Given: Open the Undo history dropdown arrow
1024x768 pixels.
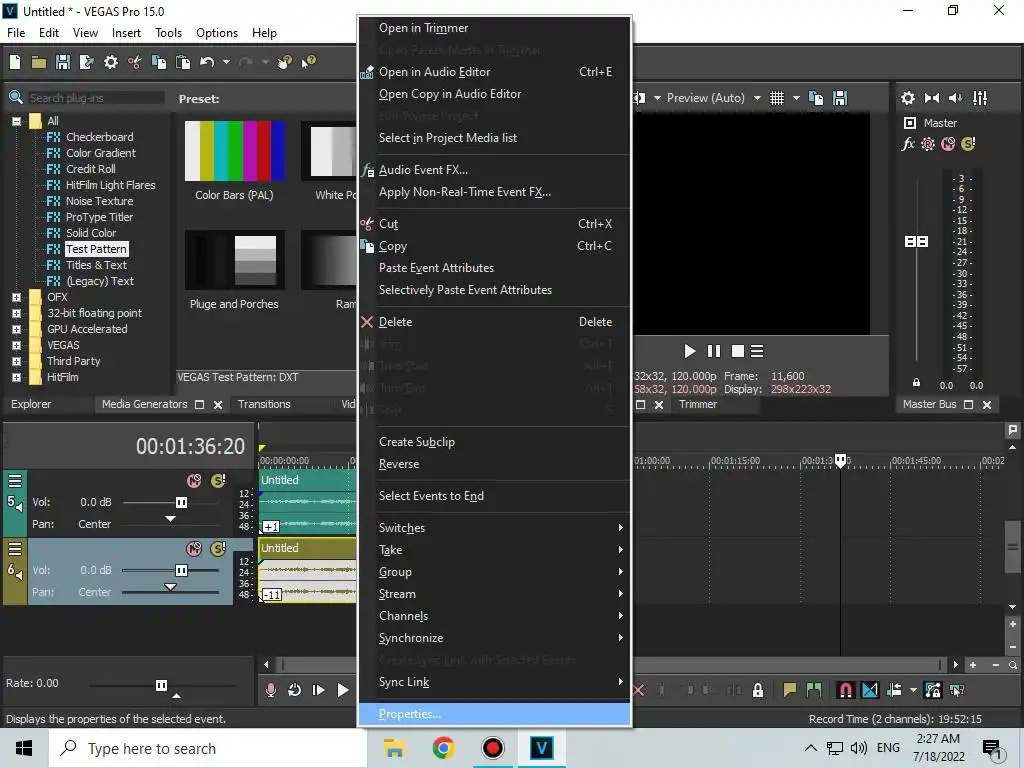Looking at the screenshot, I should (x=226, y=62).
